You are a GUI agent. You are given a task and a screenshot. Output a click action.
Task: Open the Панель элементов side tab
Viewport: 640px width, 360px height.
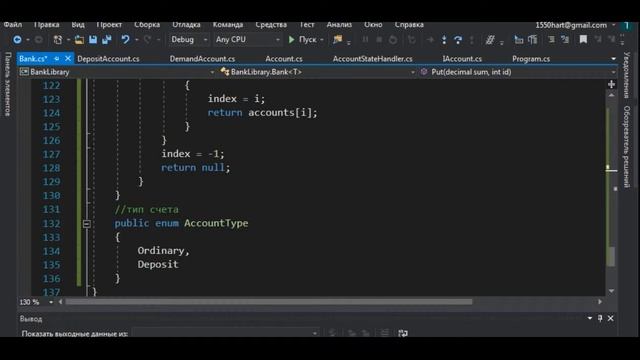(x=8, y=84)
